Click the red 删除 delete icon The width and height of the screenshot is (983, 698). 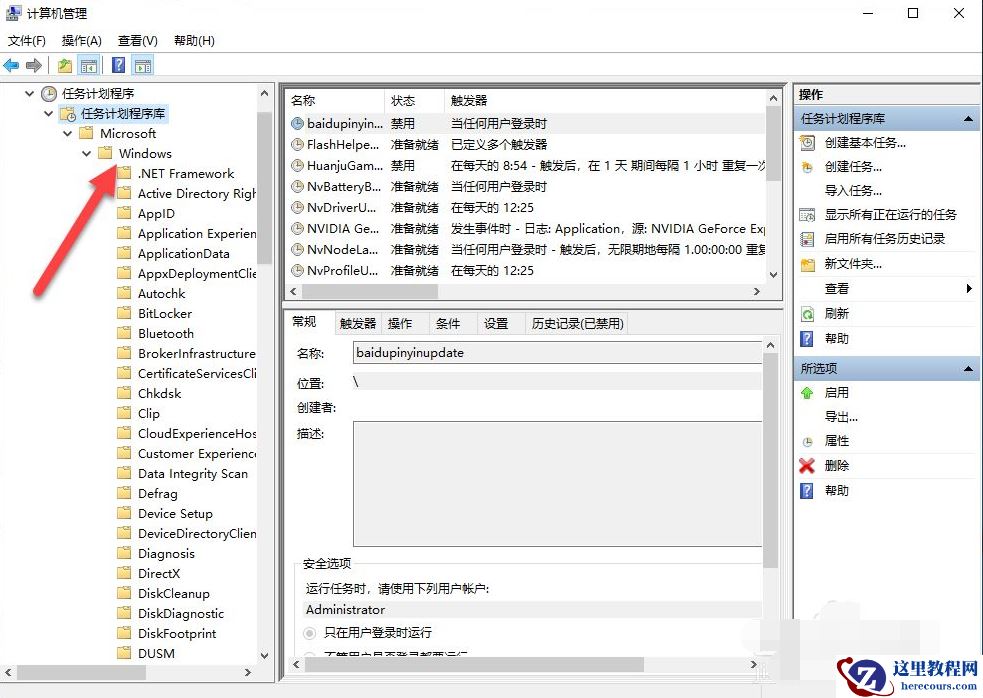click(806, 465)
